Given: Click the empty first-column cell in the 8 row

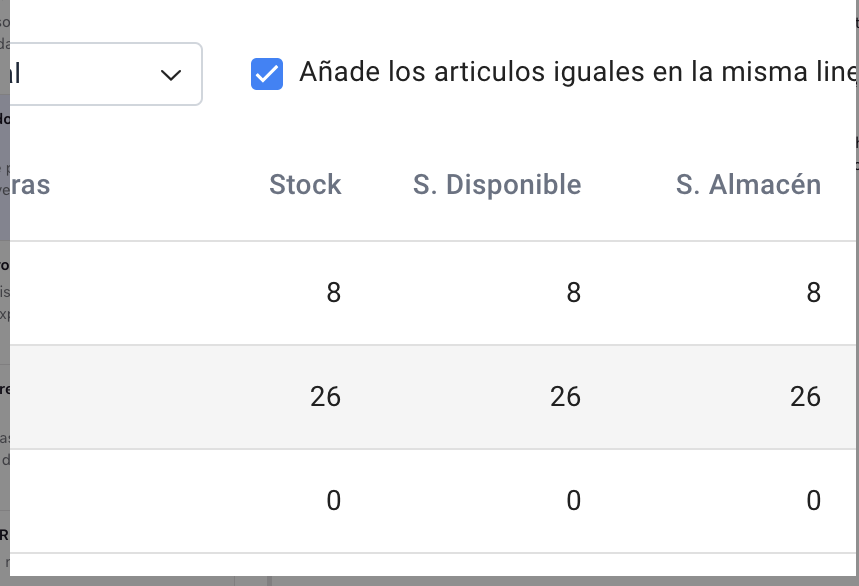Looking at the screenshot, I should [110, 293].
